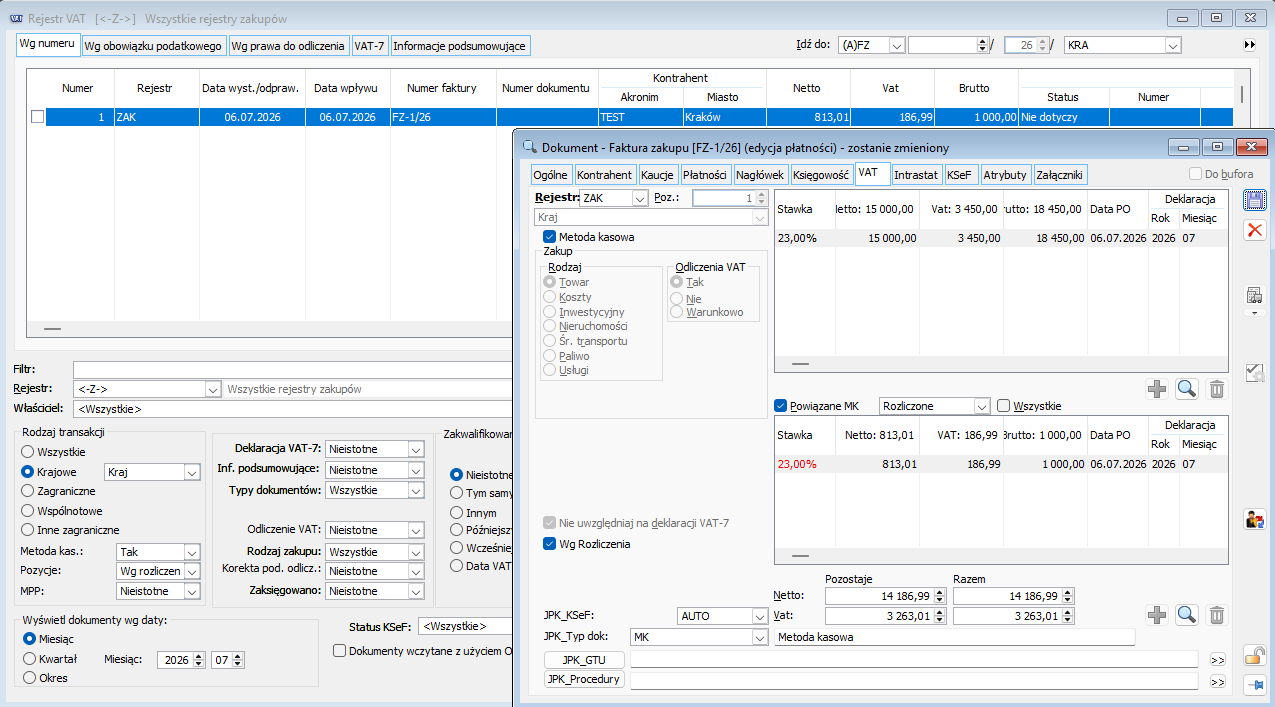Click the Metoda kasowa description field

click(x=955, y=637)
